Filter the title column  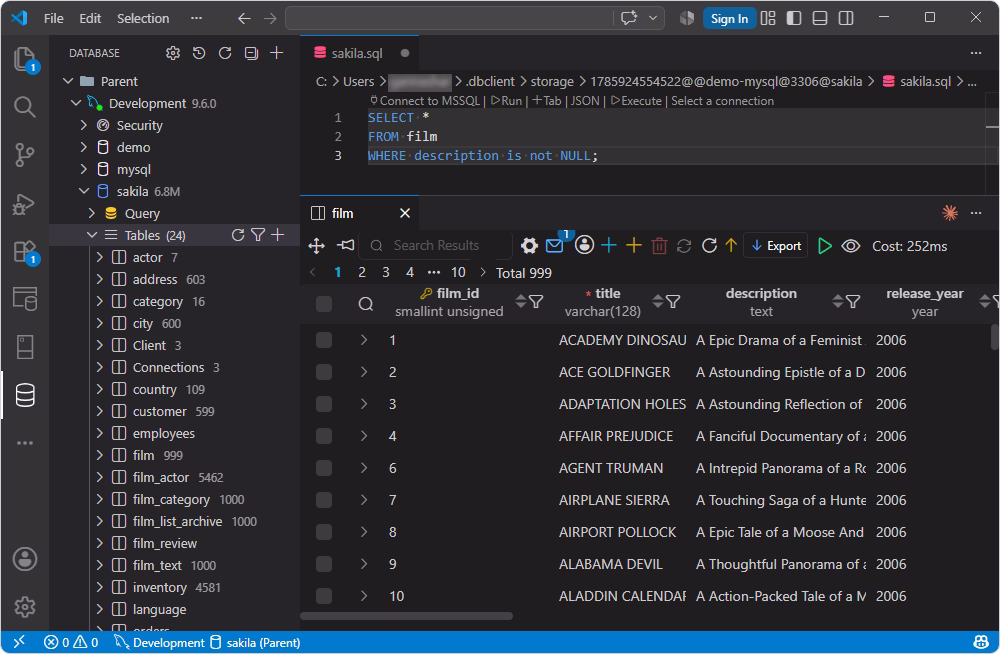point(673,302)
